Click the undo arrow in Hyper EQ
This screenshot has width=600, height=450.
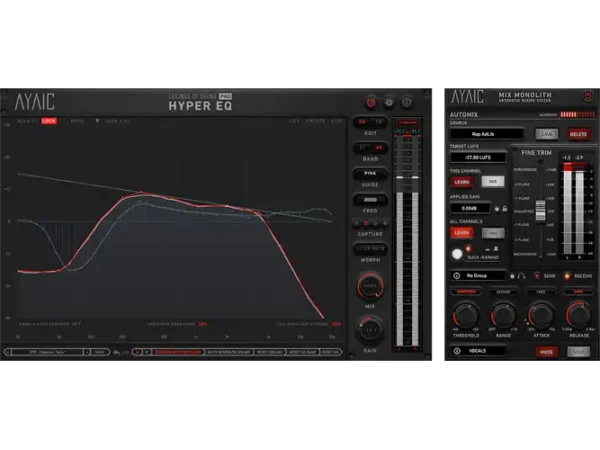tap(116, 352)
